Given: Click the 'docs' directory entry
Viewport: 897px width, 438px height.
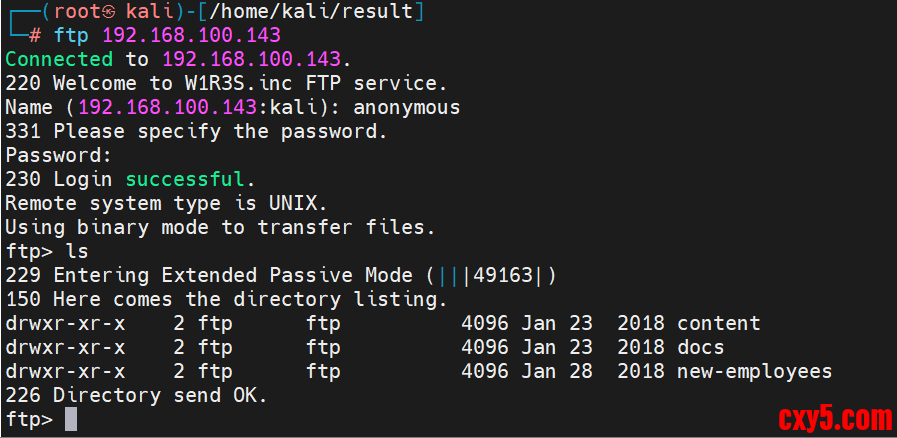Looking at the screenshot, I should 700,348.
